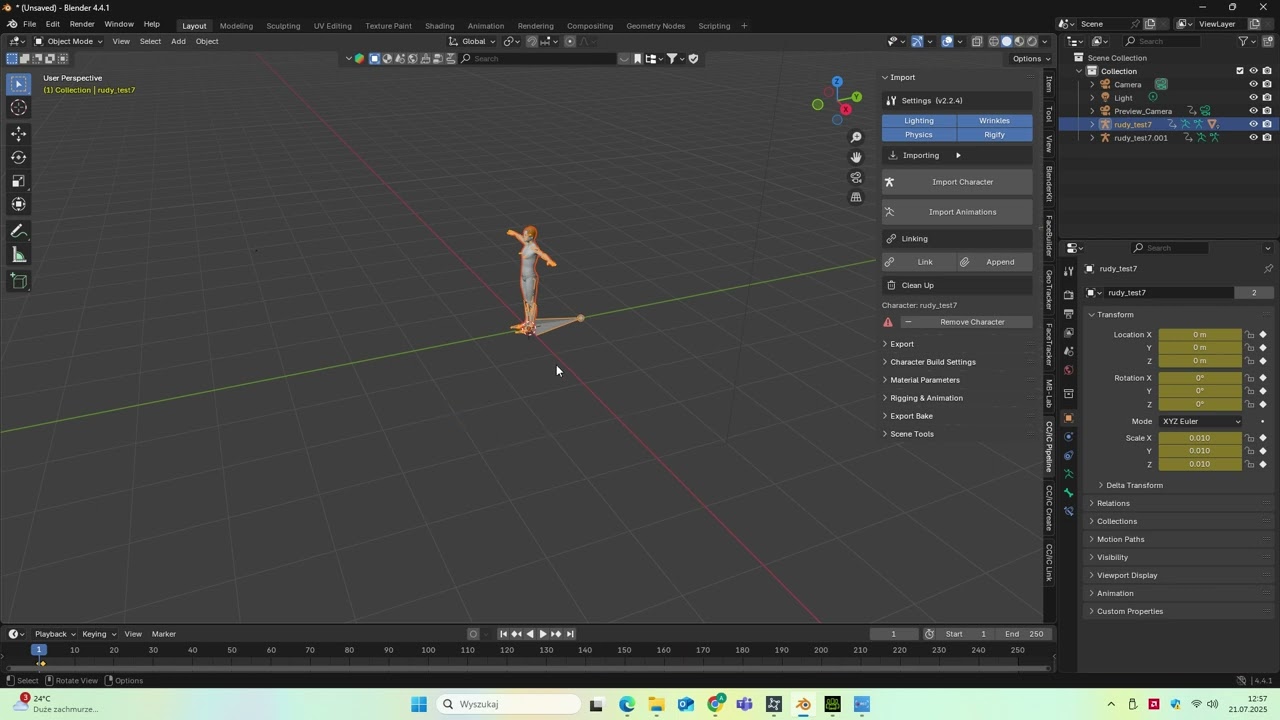1280x720 pixels.
Task: Click the viewport pan hand icon
Action: click(856, 157)
